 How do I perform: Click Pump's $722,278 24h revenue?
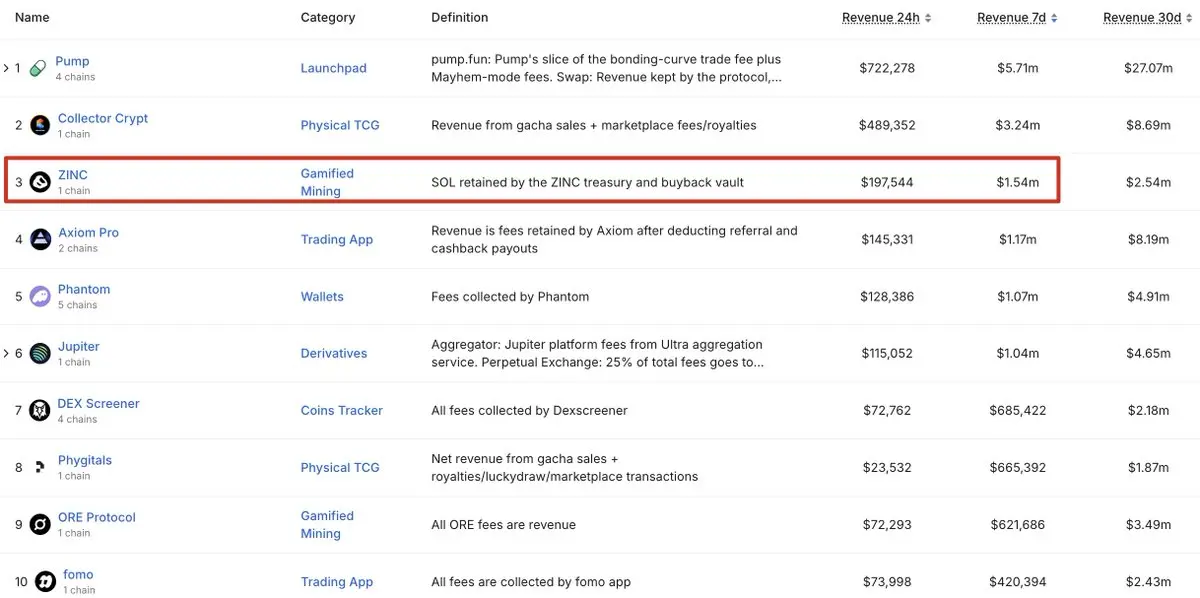point(886,68)
